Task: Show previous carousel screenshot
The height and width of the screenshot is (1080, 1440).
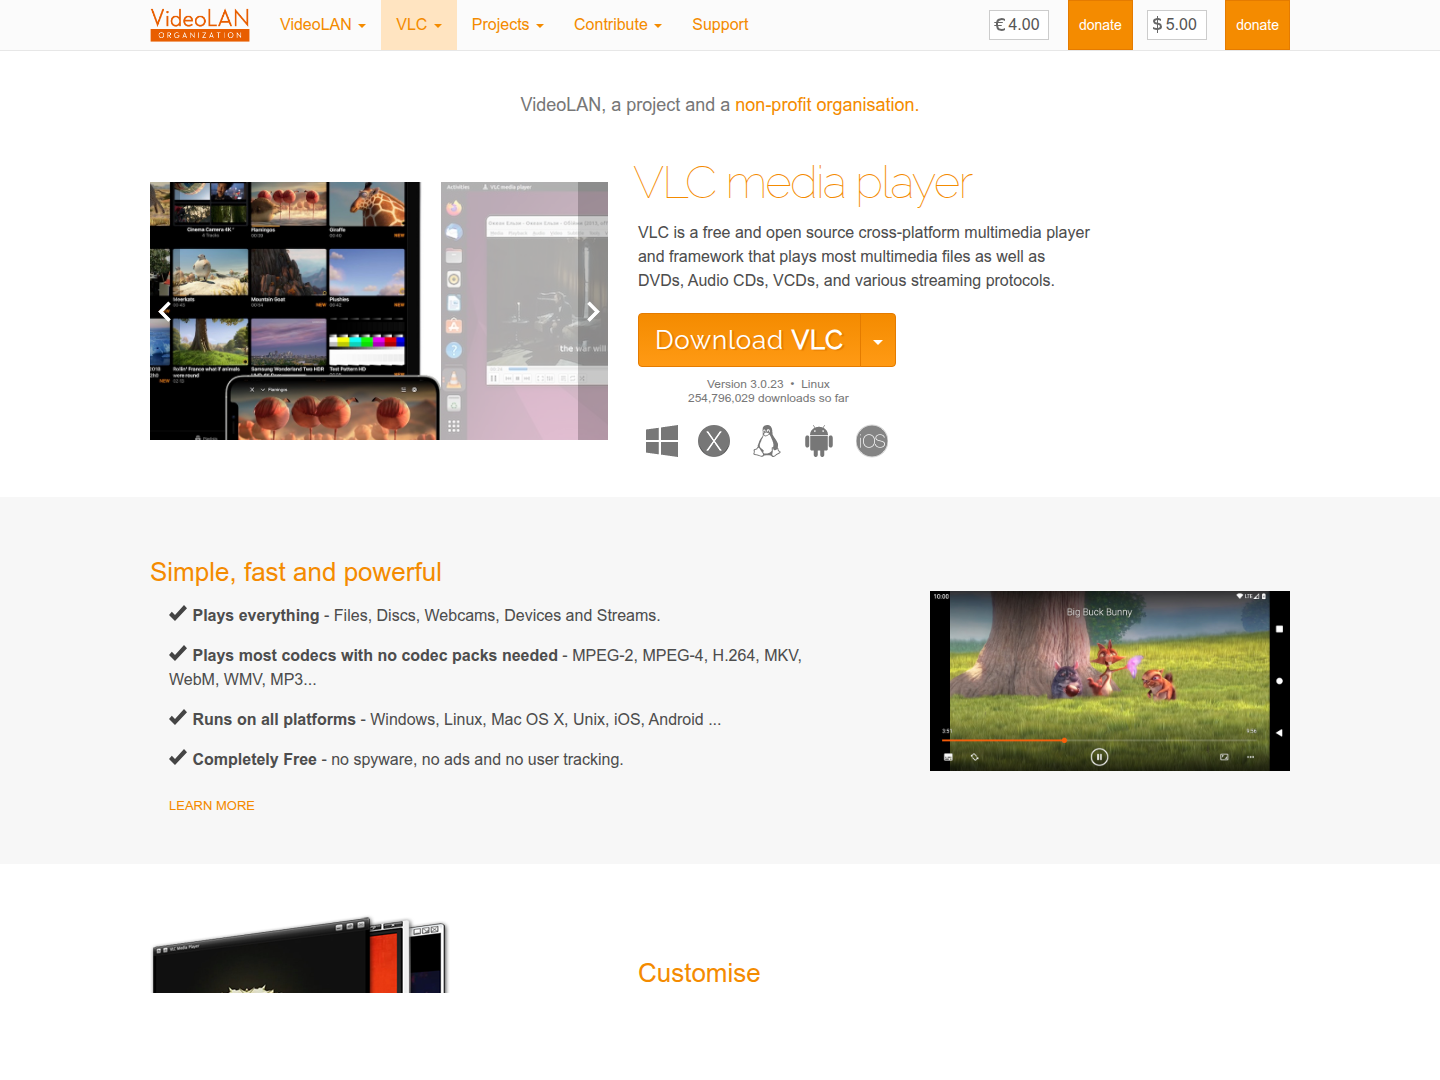Action: (x=165, y=311)
